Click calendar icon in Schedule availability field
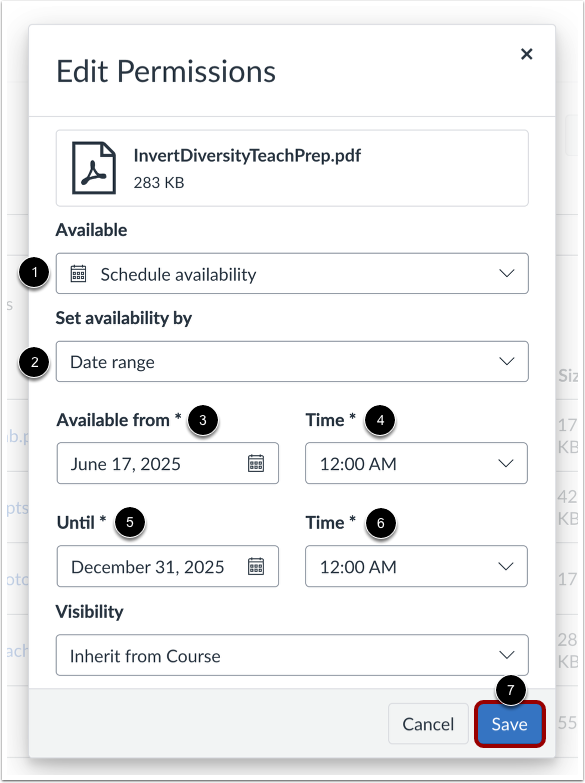The height and width of the screenshot is (783, 585). point(78,274)
